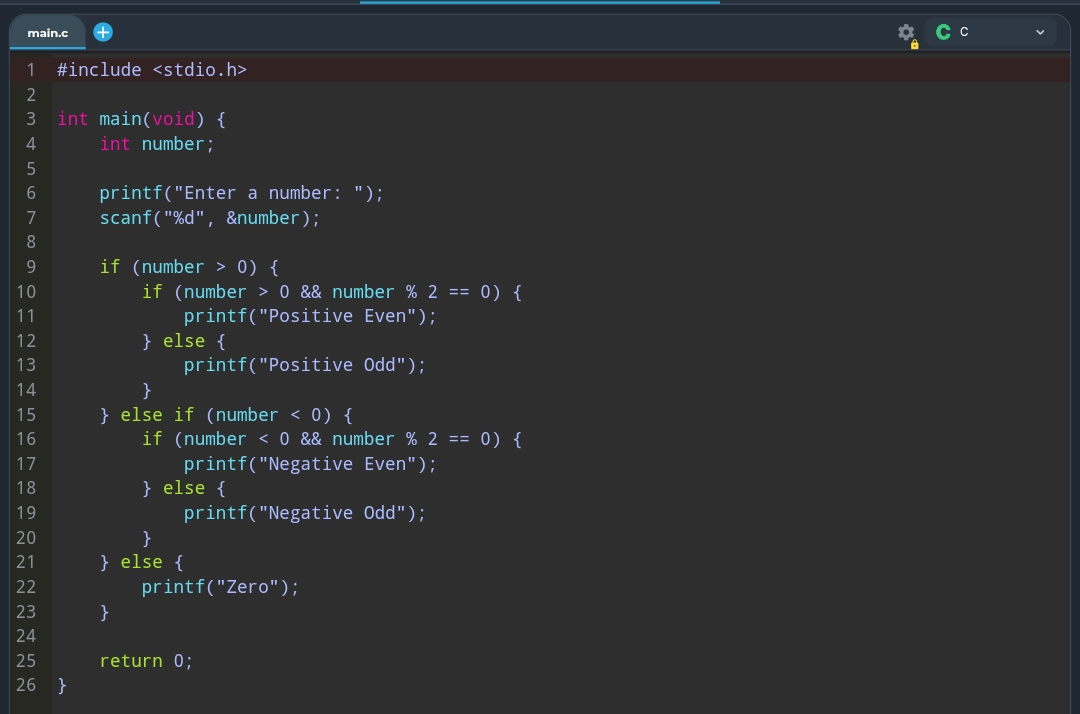Open editor settings via the gear icon
The width and height of the screenshot is (1080, 714).
coord(906,32)
